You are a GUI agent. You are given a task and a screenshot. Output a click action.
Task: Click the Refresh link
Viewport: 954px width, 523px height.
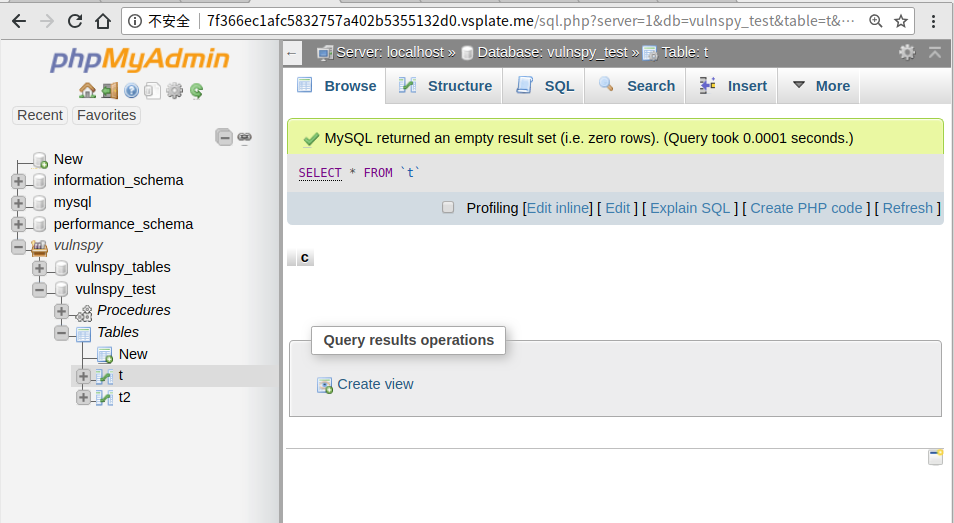pos(907,208)
